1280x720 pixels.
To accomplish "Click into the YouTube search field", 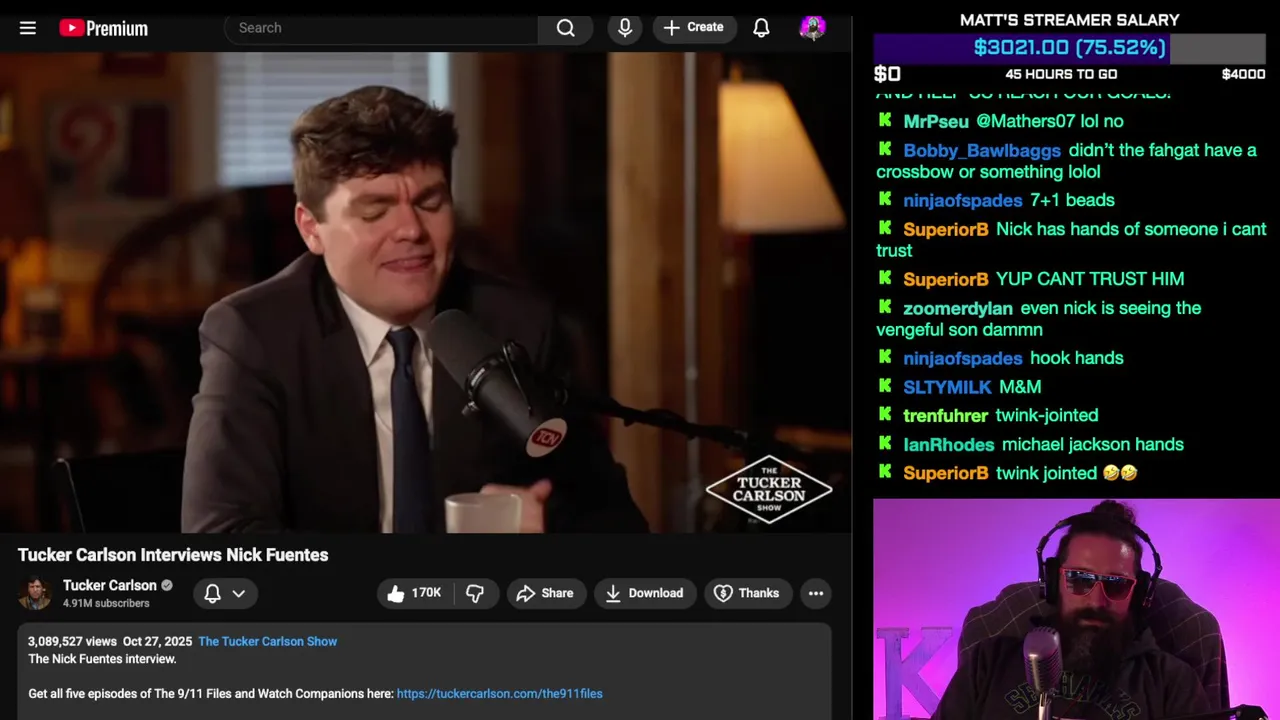I will (381, 28).
